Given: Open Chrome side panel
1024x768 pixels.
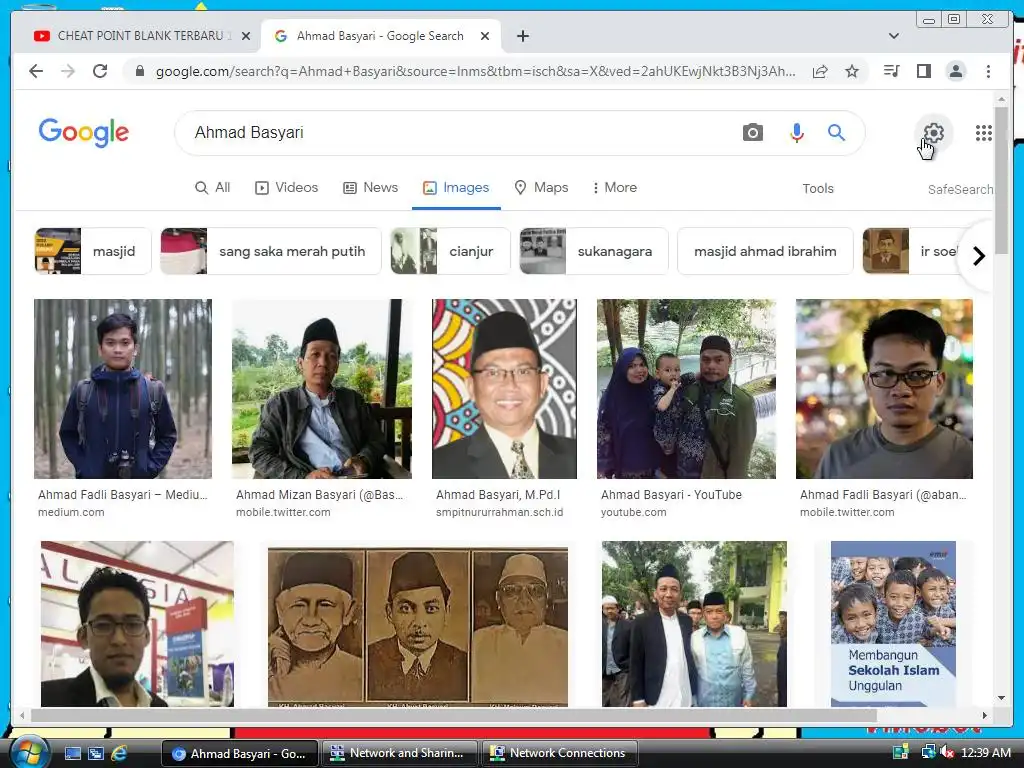Looking at the screenshot, I should point(923,71).
